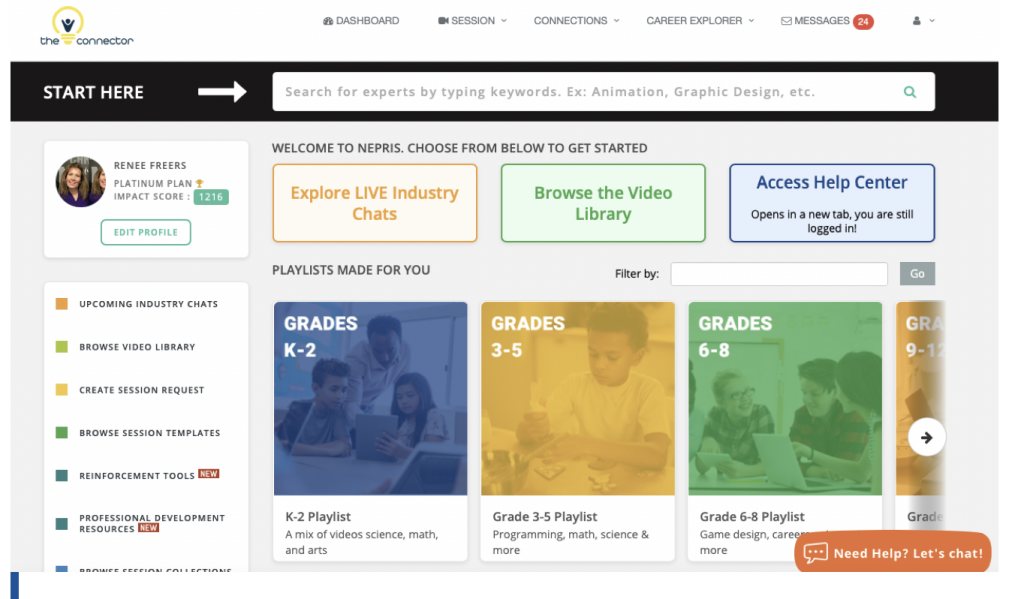Open the Need Help? Let's chat widget
The height and width of the screenshot is (599, 1024).
pos(893,553)
